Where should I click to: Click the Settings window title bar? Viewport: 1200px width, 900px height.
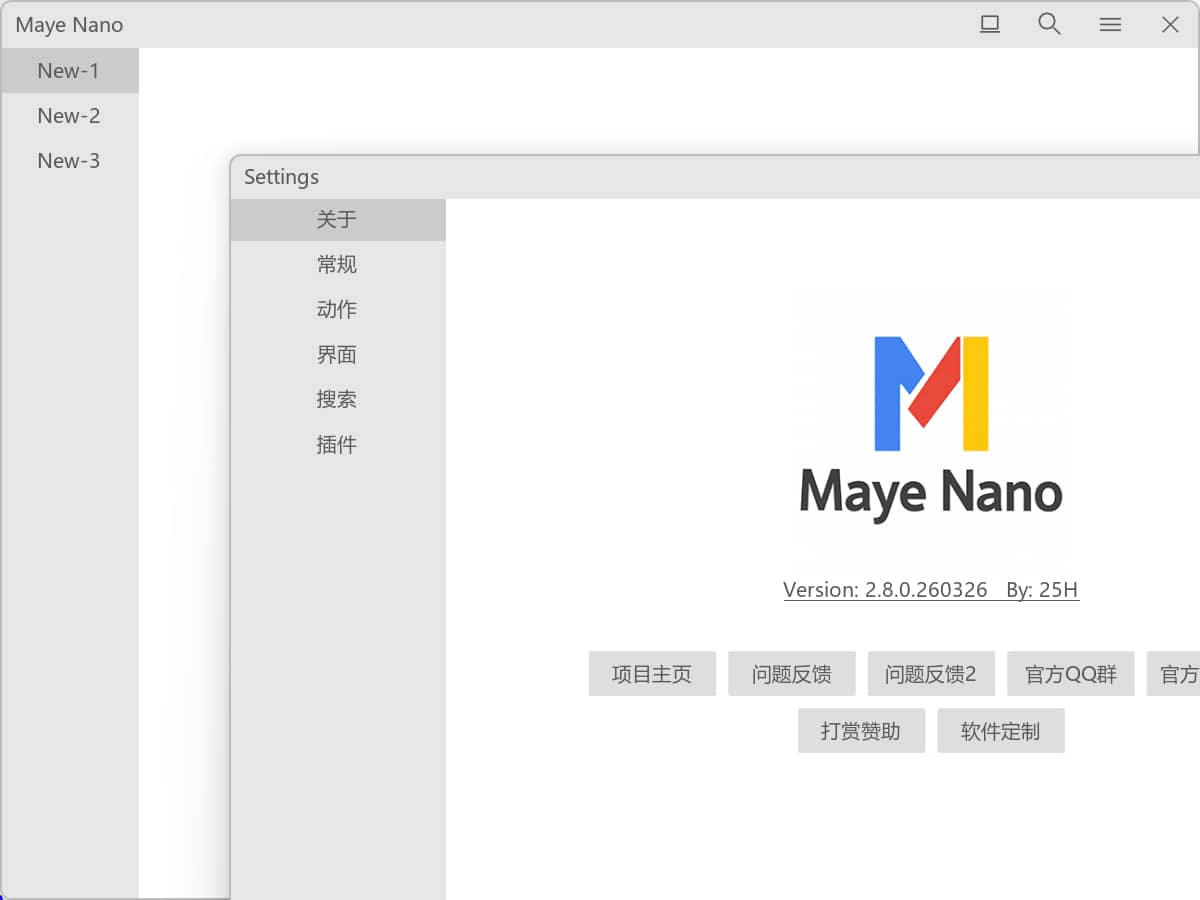(x=715, y=177)
